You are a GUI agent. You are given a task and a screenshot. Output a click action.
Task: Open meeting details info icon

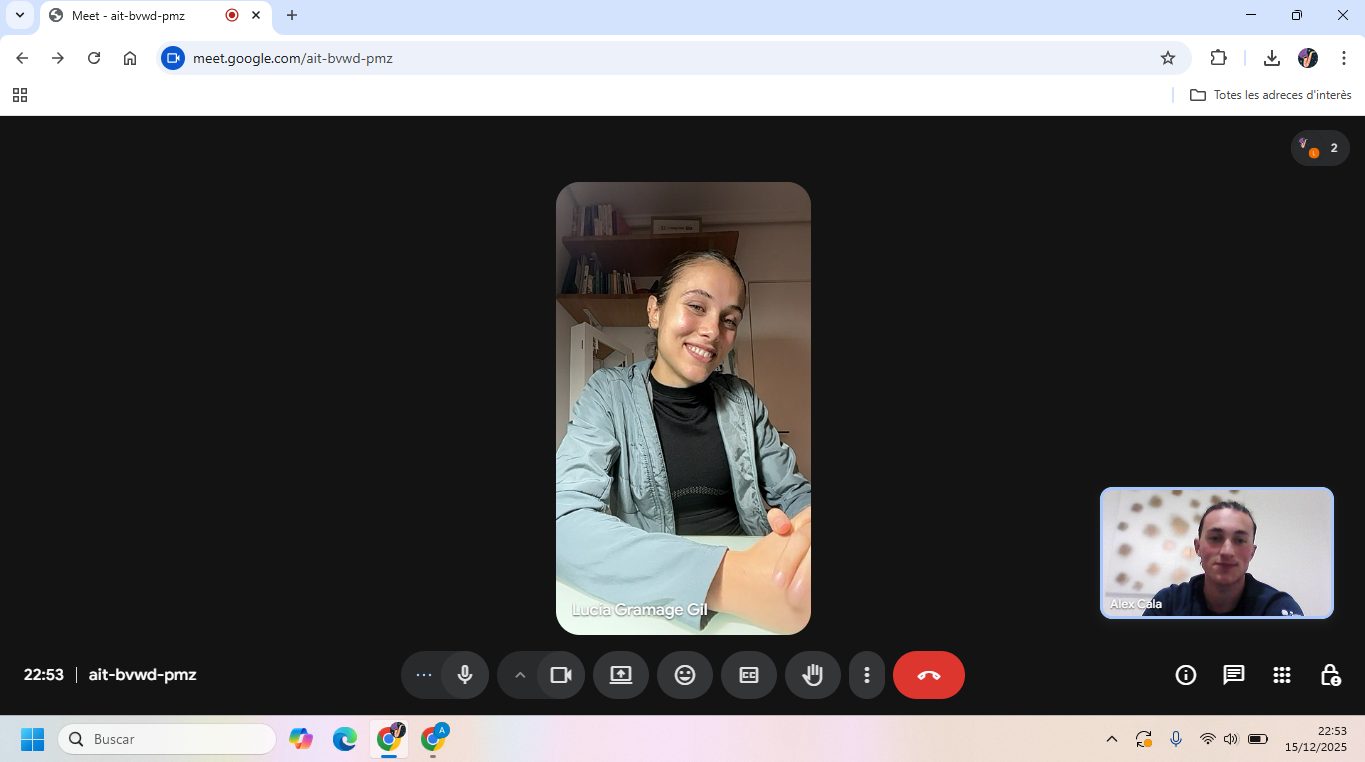point(1185,675)
